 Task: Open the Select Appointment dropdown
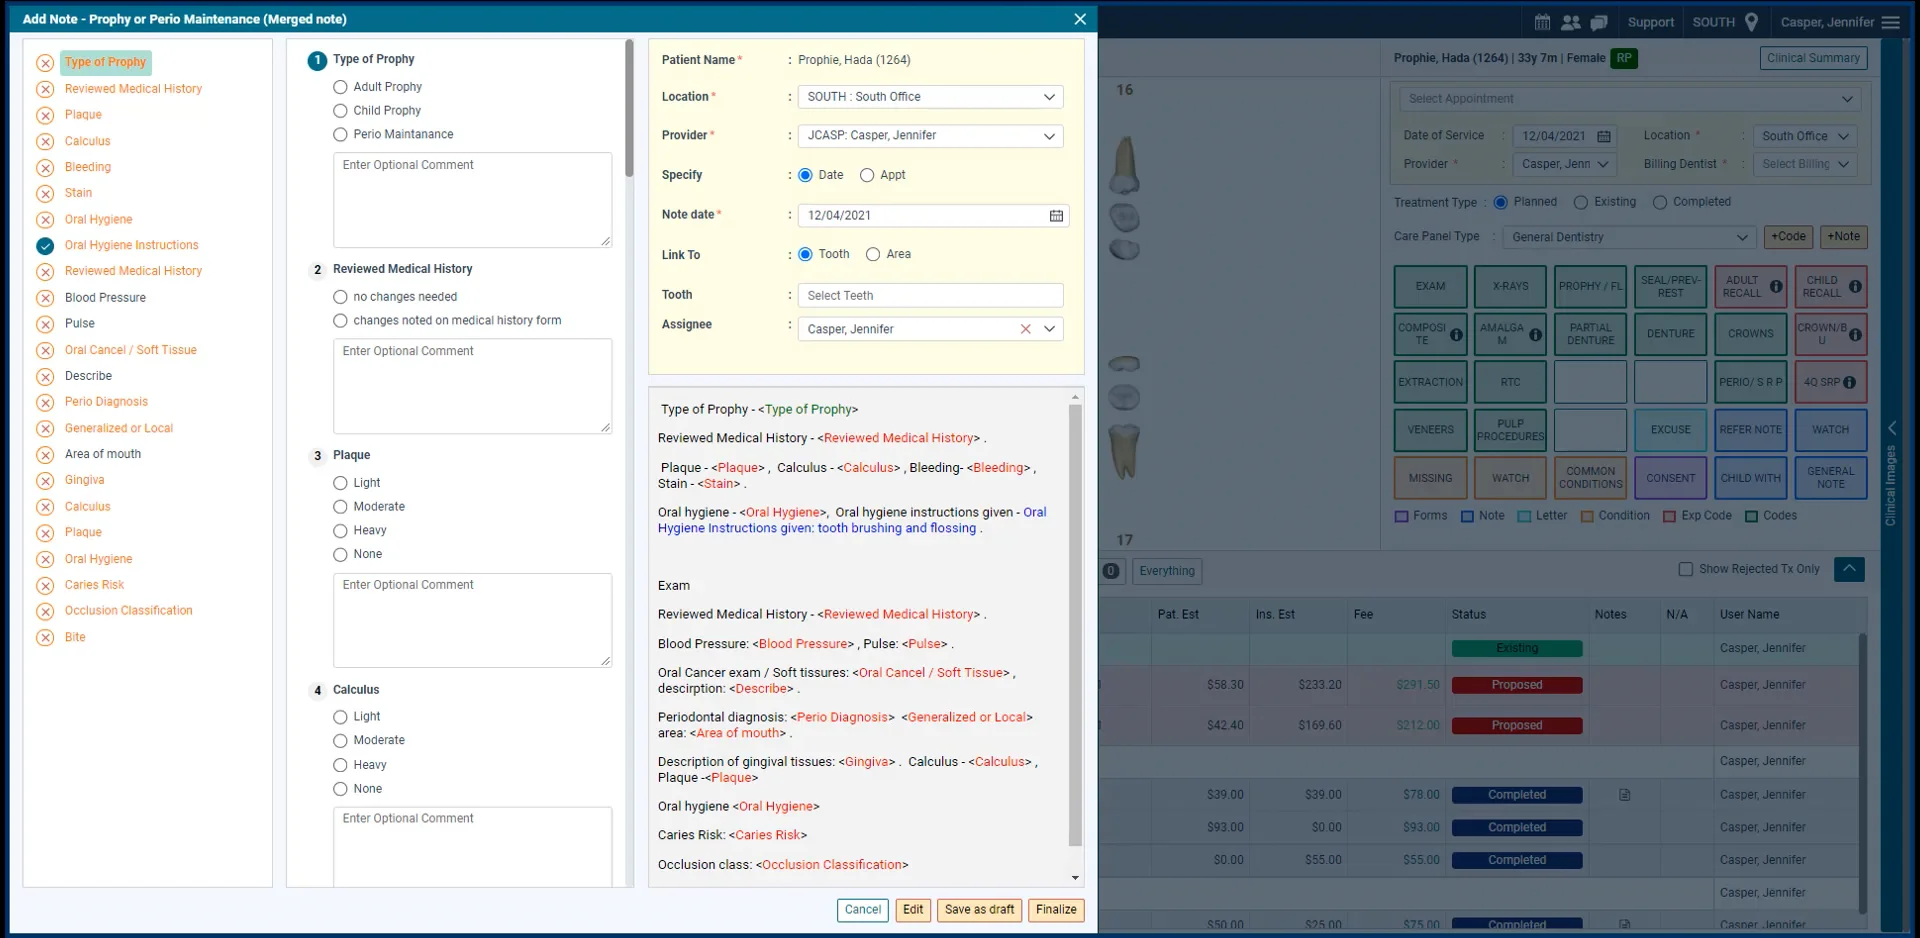[x=1629, y=99]
